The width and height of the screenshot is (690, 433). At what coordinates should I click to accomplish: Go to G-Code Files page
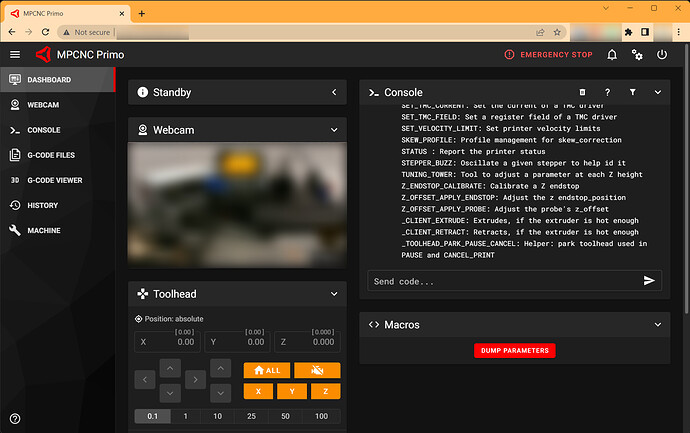pyautogui.click(x=50, y=155)
